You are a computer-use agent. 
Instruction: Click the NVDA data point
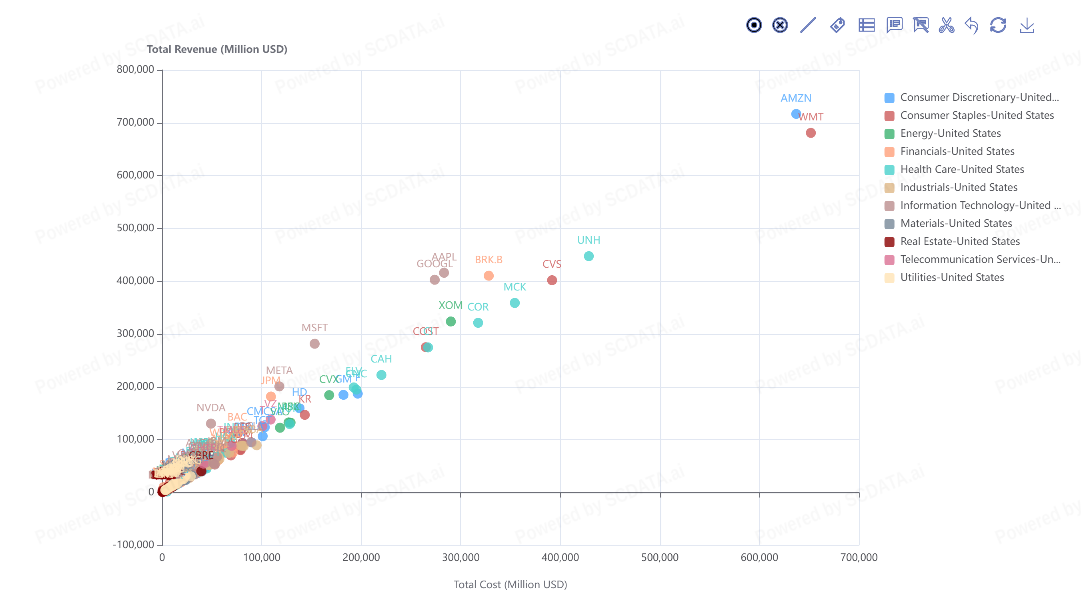point(211,424)
